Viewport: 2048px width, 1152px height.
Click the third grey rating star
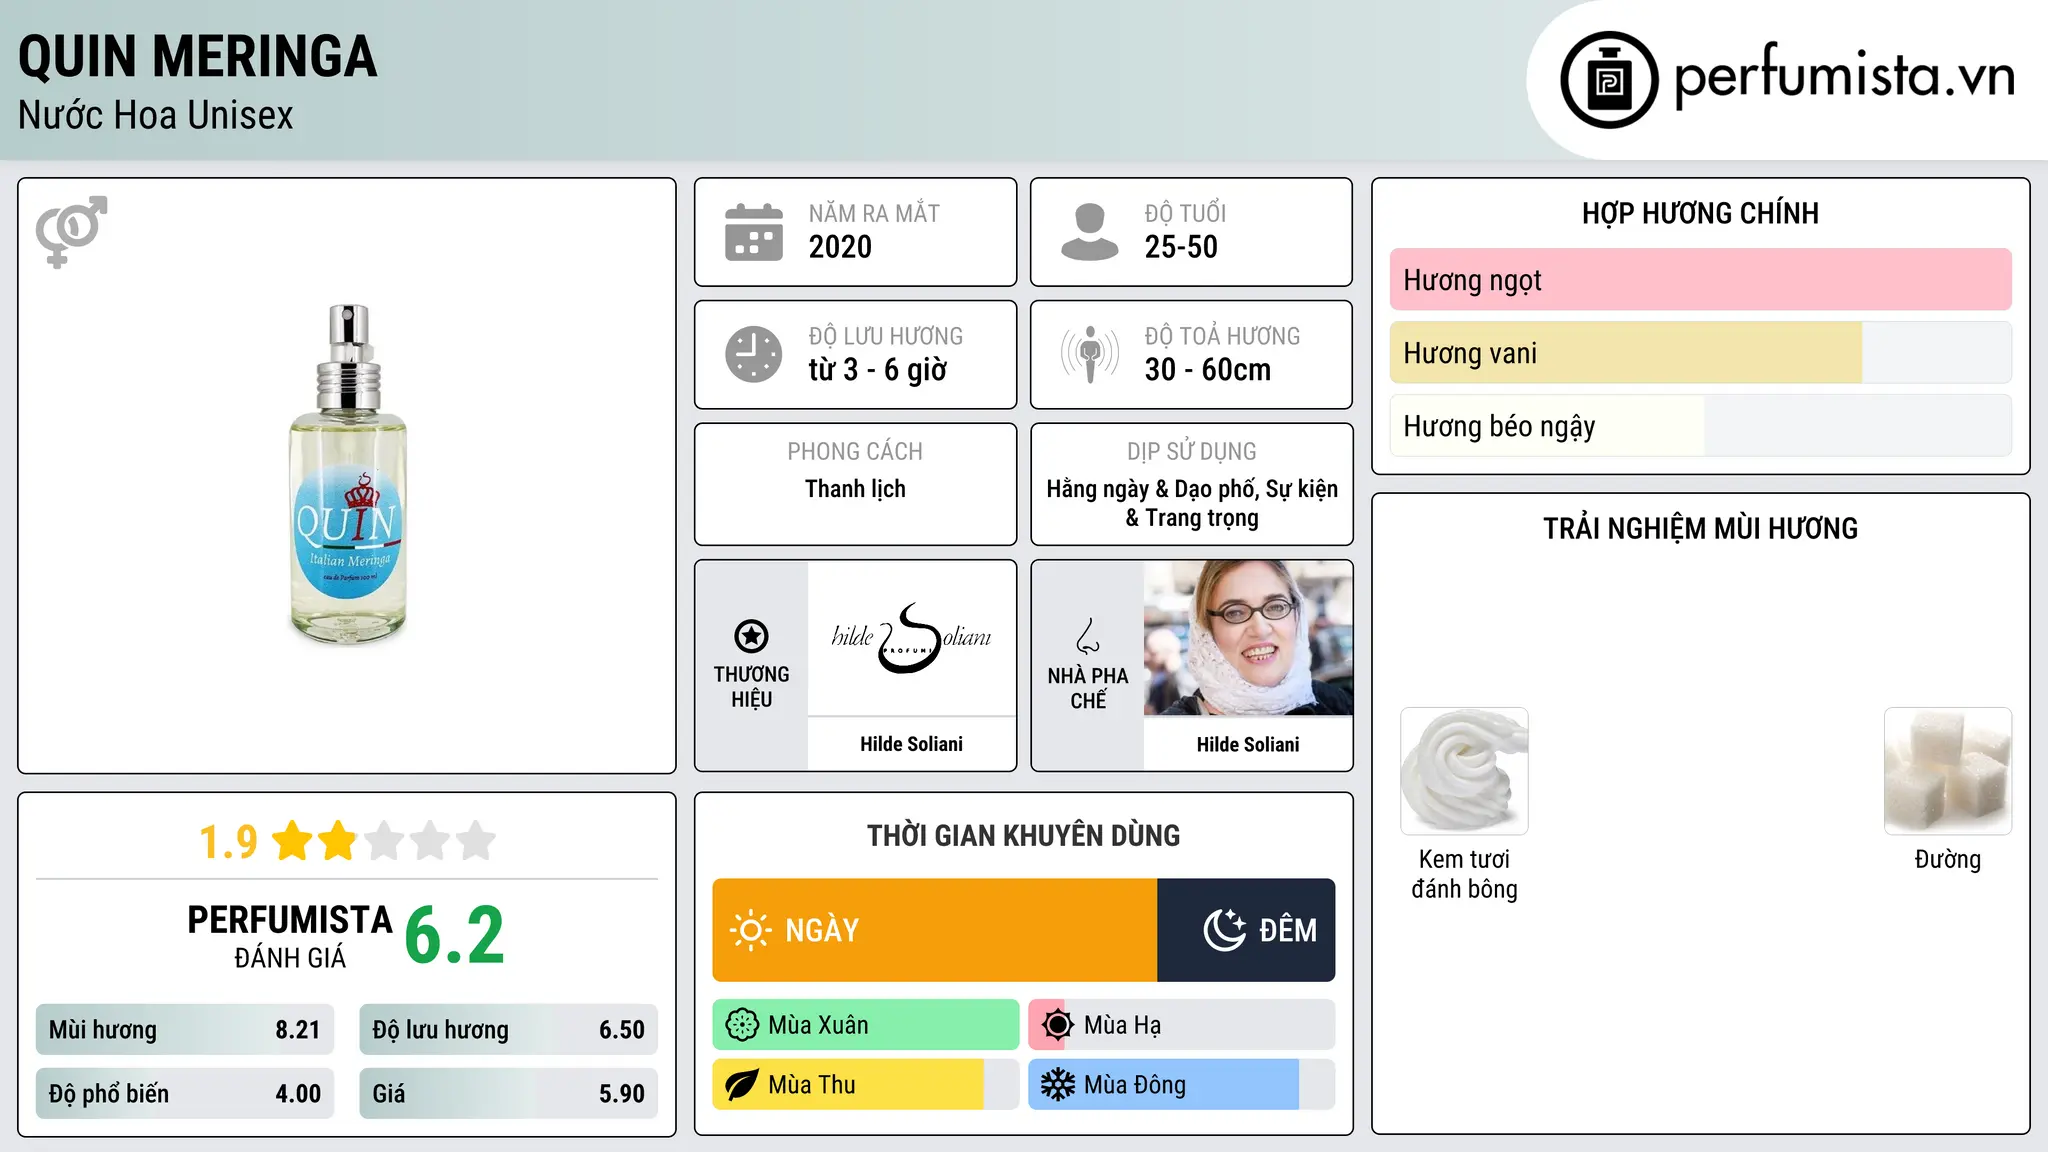pos(384,841)
